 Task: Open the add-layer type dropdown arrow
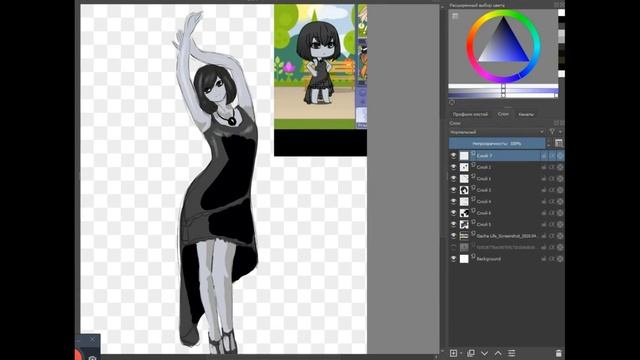[x=461, y=353]
